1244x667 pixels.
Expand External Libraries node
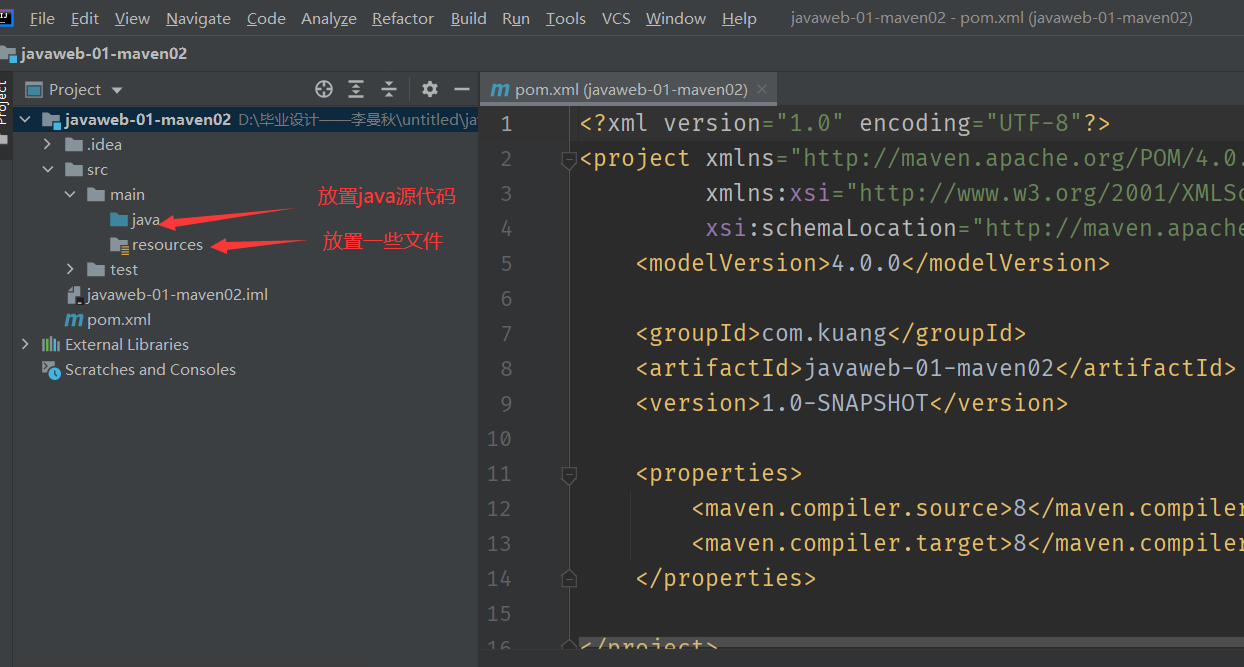pos(25,345)
